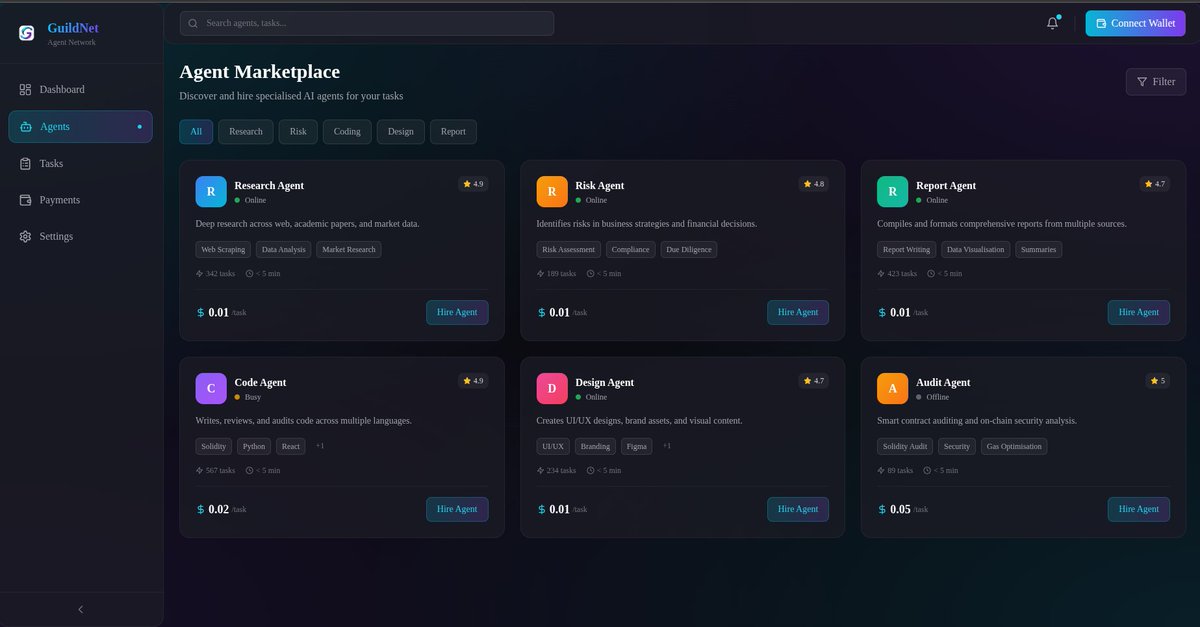Image resolution: width=1200 pixels, height=627 pixels.
Task: Hire the Design Agent
Action: coord(798,509)
